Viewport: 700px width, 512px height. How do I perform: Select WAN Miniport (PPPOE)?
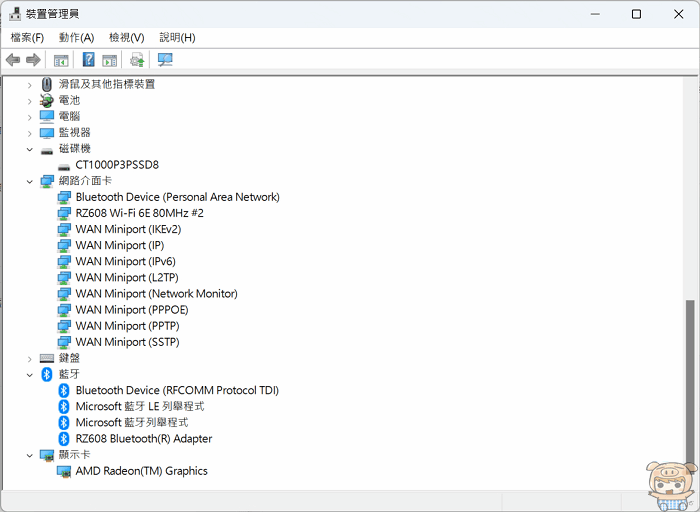tap(132, 309)
